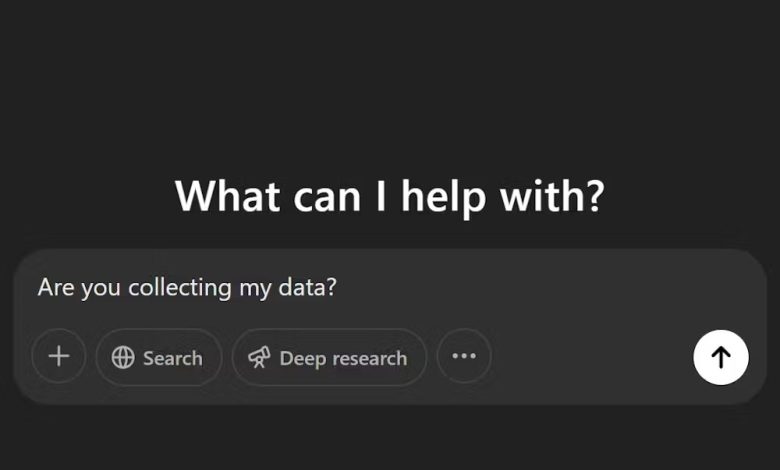This screenshot has width=780, height=470.
Task: Click the Deep research text label
Action: (343, 359)
